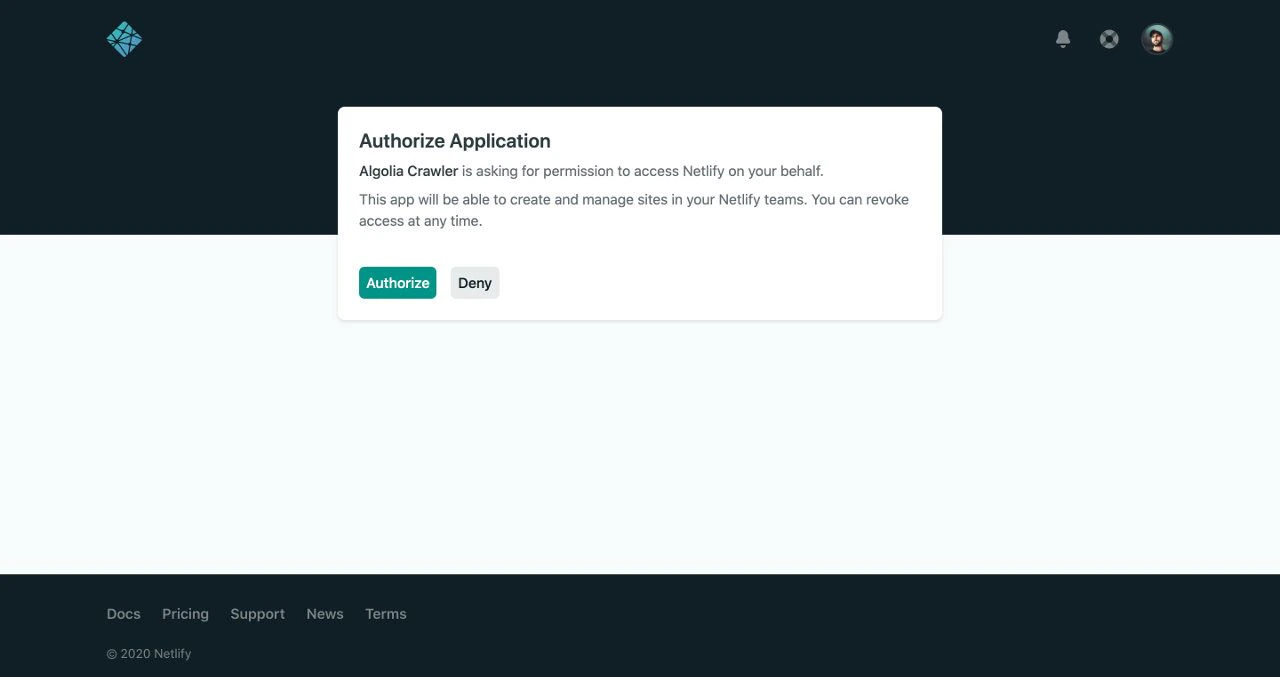Click the Netlify logo in the header
Image resolution: width=1280 pixels, height=677 pixels.
click(x=124, y=38)
